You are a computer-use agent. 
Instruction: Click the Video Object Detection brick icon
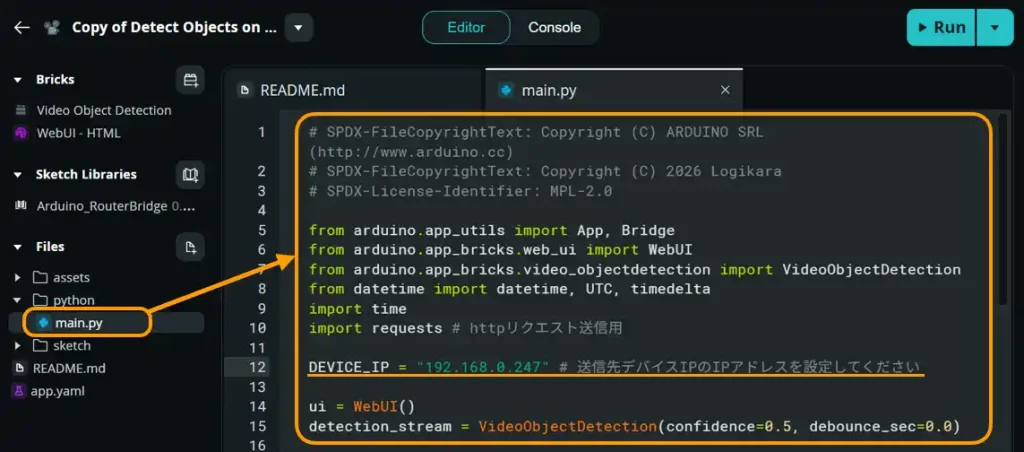coord(21,110)
